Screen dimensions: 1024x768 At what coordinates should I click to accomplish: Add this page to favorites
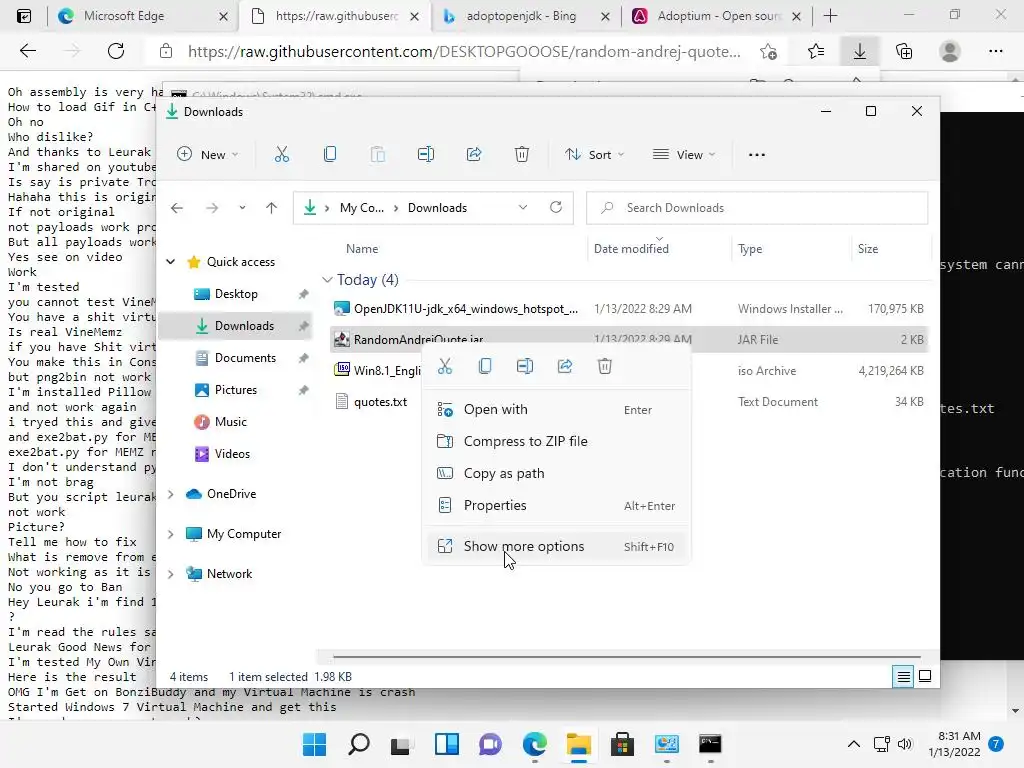tap(769, 51)
